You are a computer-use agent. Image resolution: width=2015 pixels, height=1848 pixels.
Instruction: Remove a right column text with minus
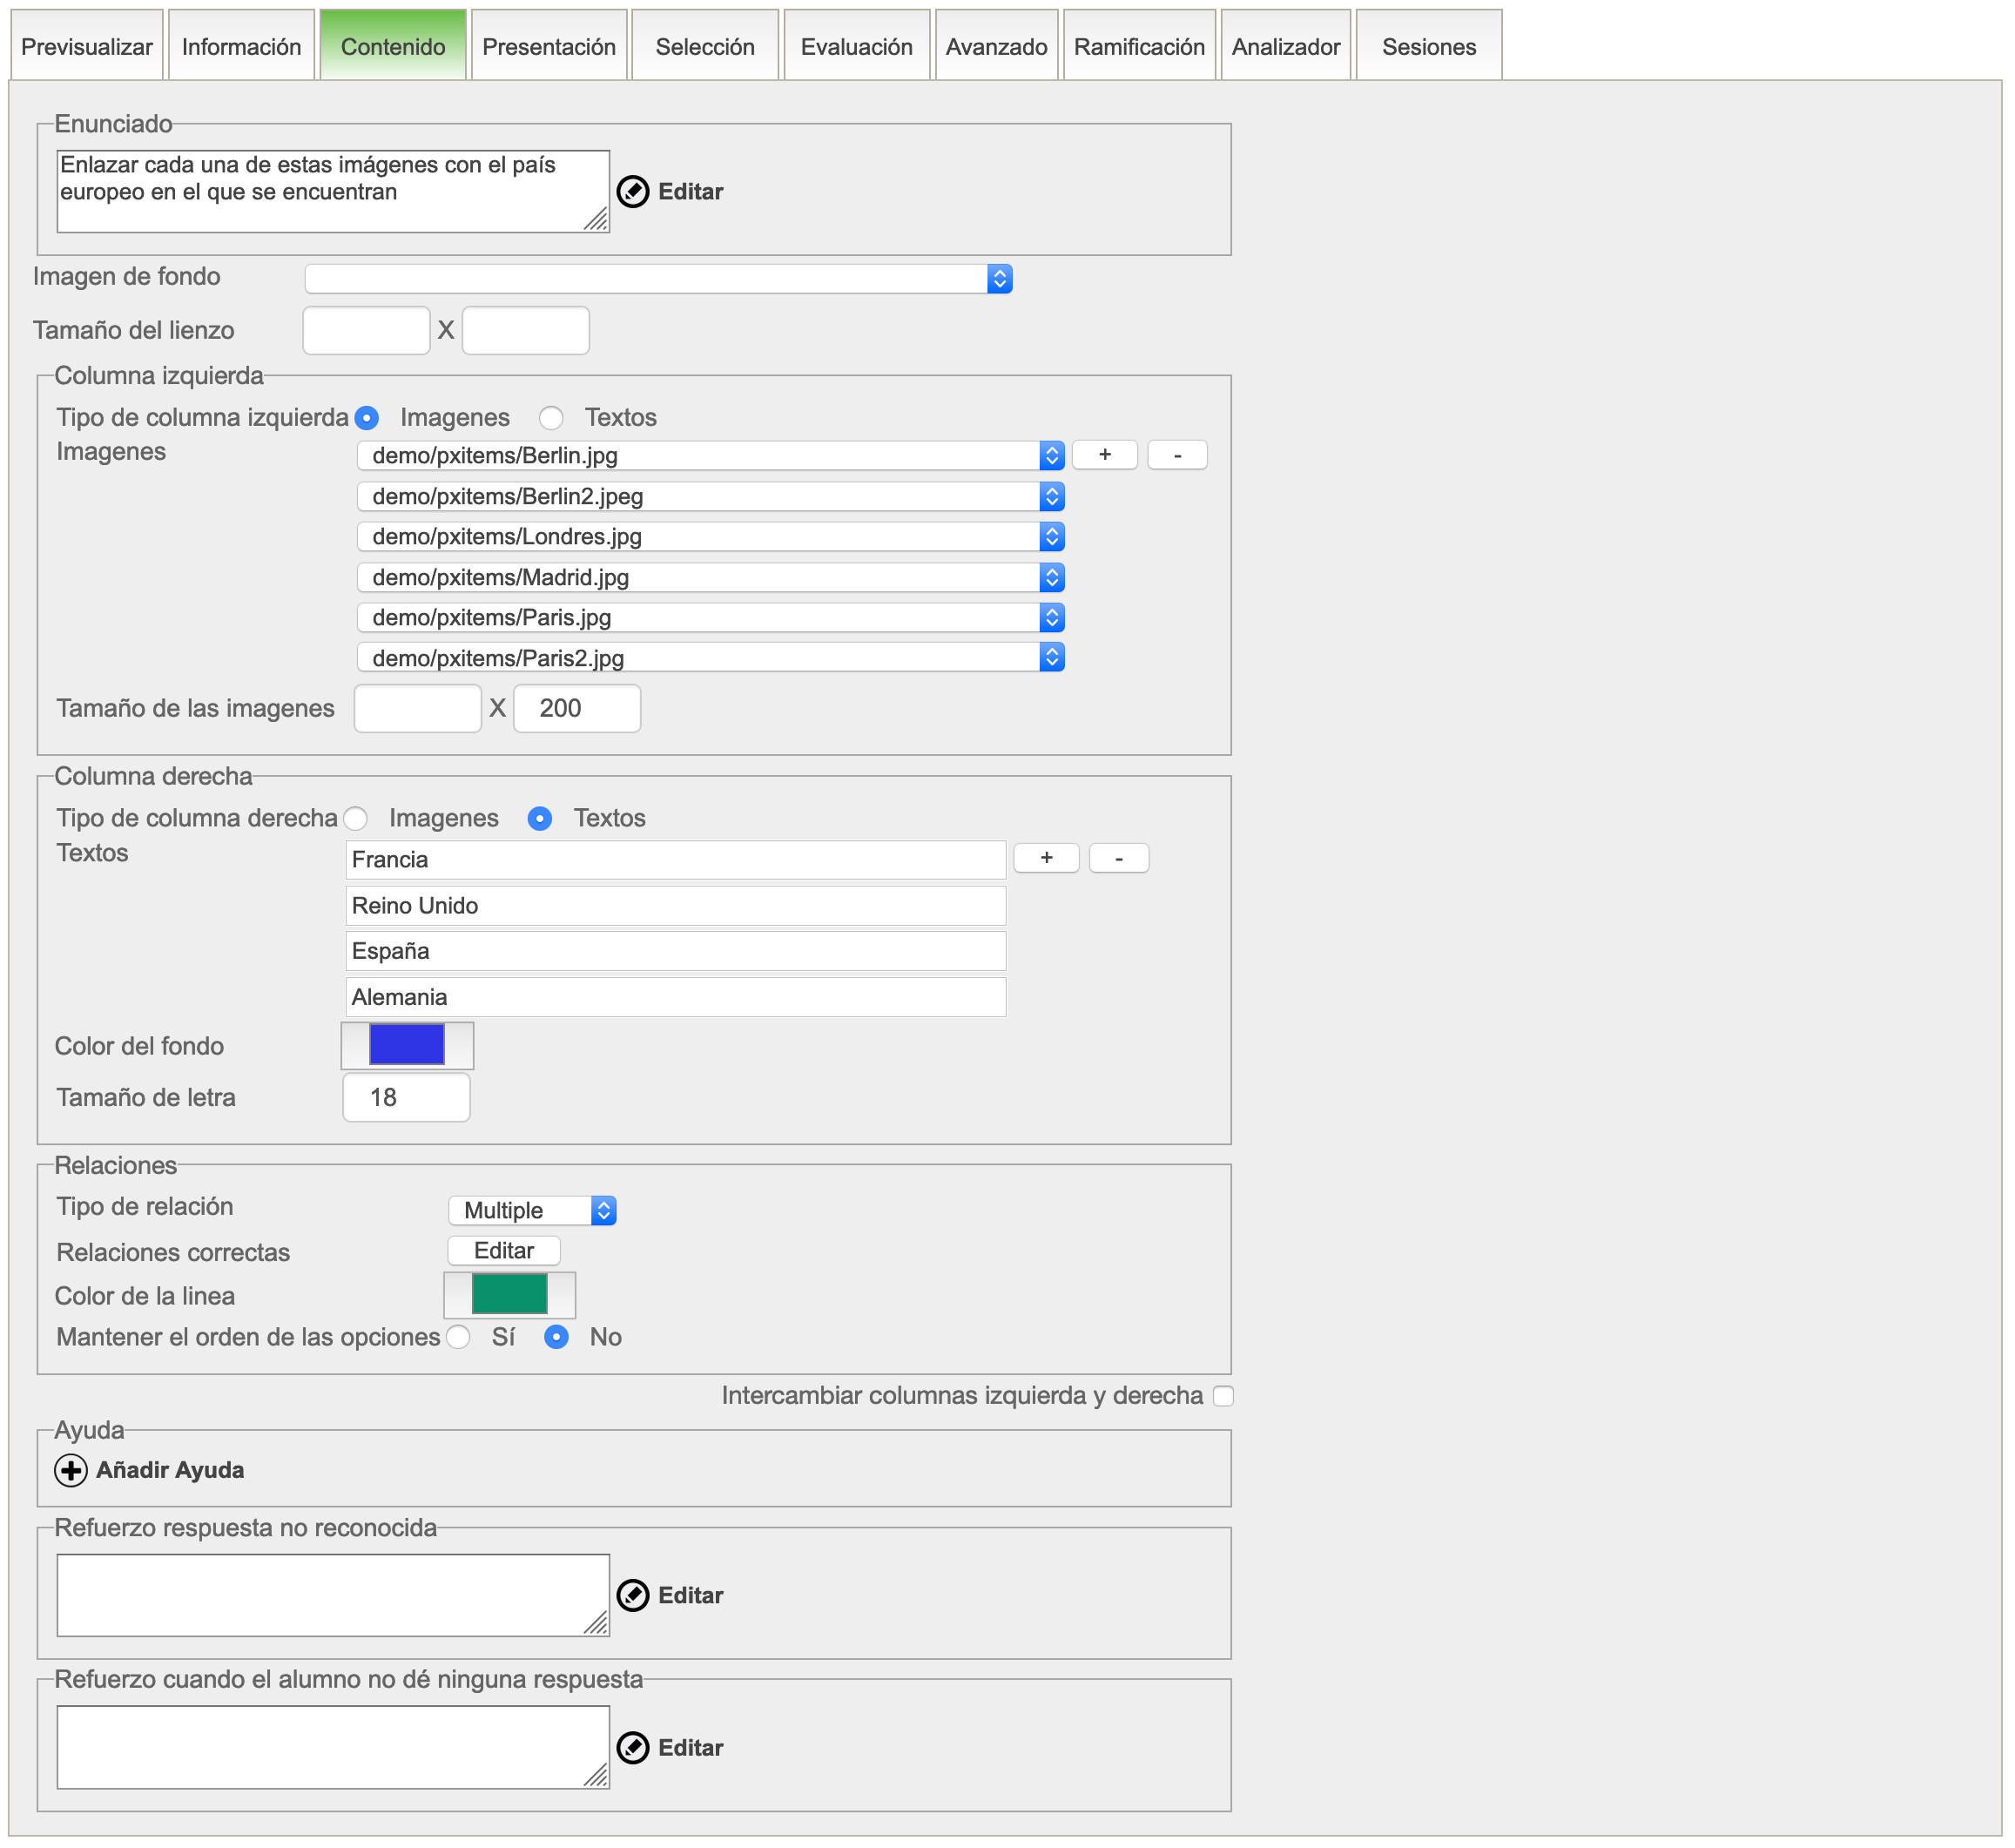point(1118,858)
